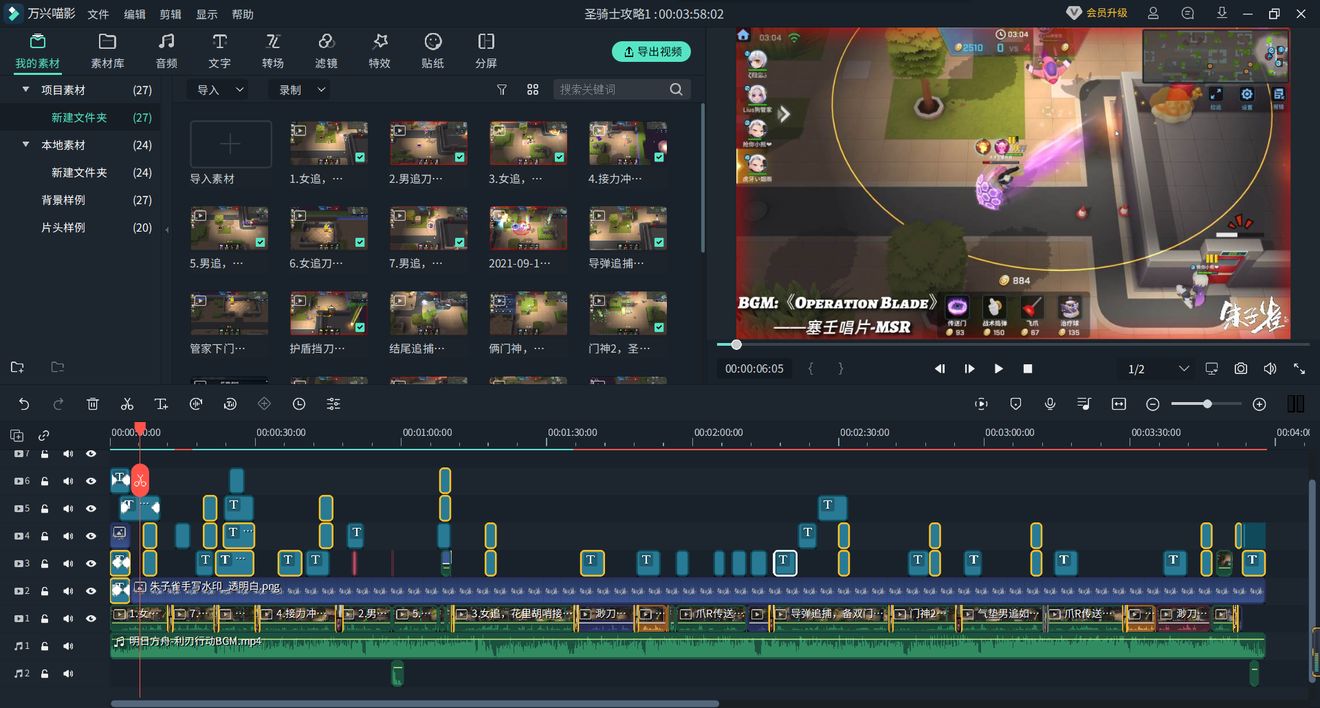Switch to the 转场 transitions tab

point(273,50)
